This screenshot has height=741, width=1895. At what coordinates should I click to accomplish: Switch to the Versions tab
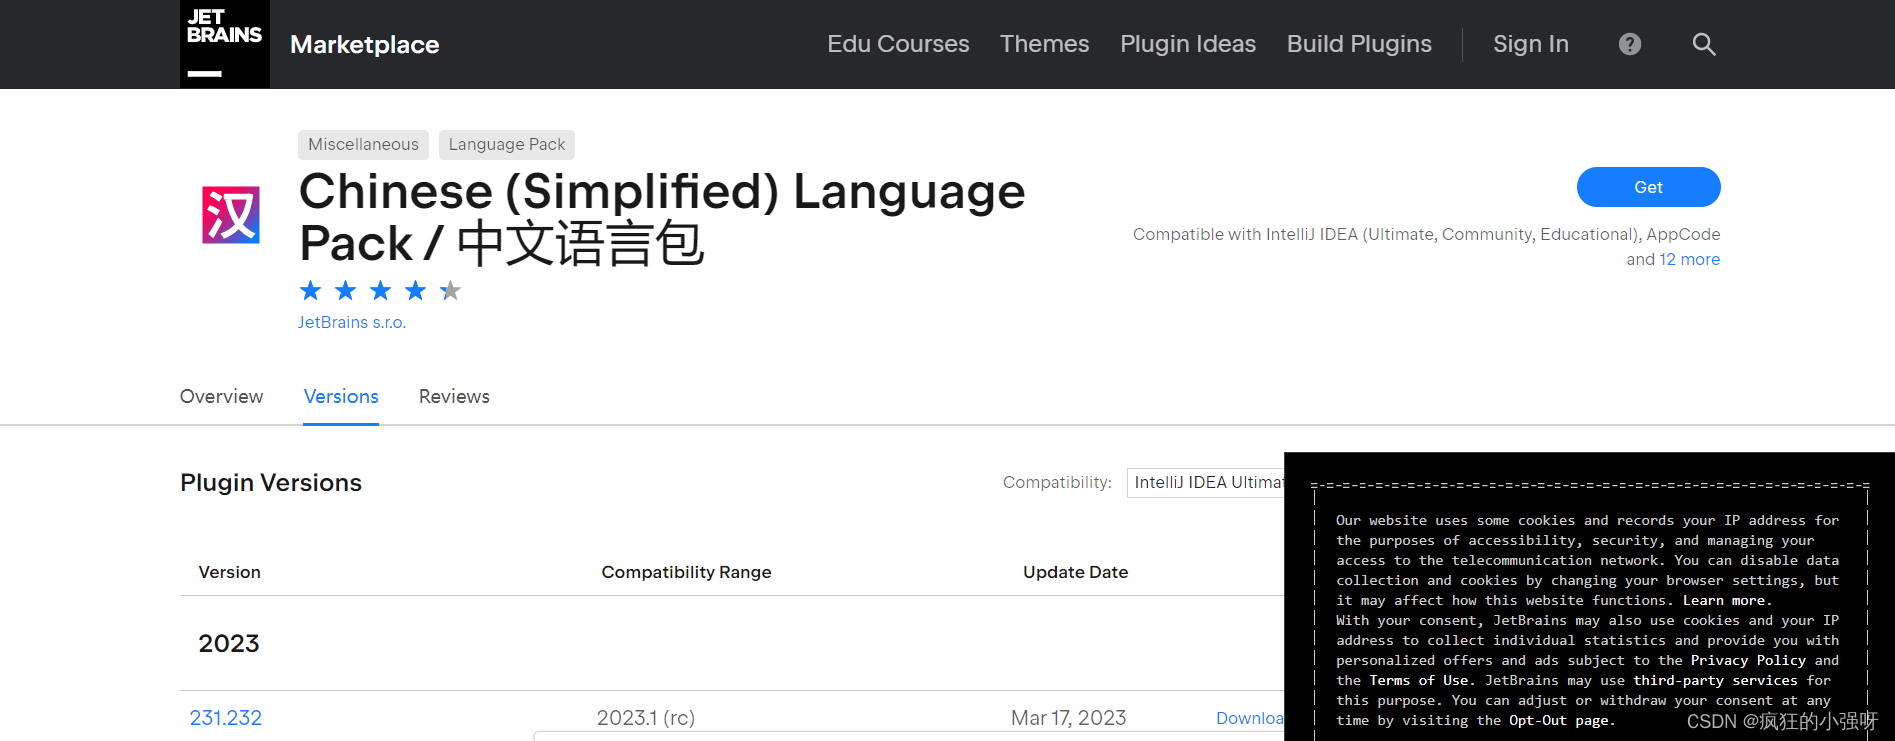341,397
